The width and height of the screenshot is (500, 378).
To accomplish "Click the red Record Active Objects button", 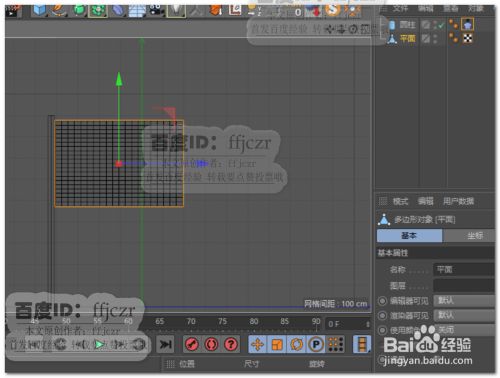I will [192, 344].
